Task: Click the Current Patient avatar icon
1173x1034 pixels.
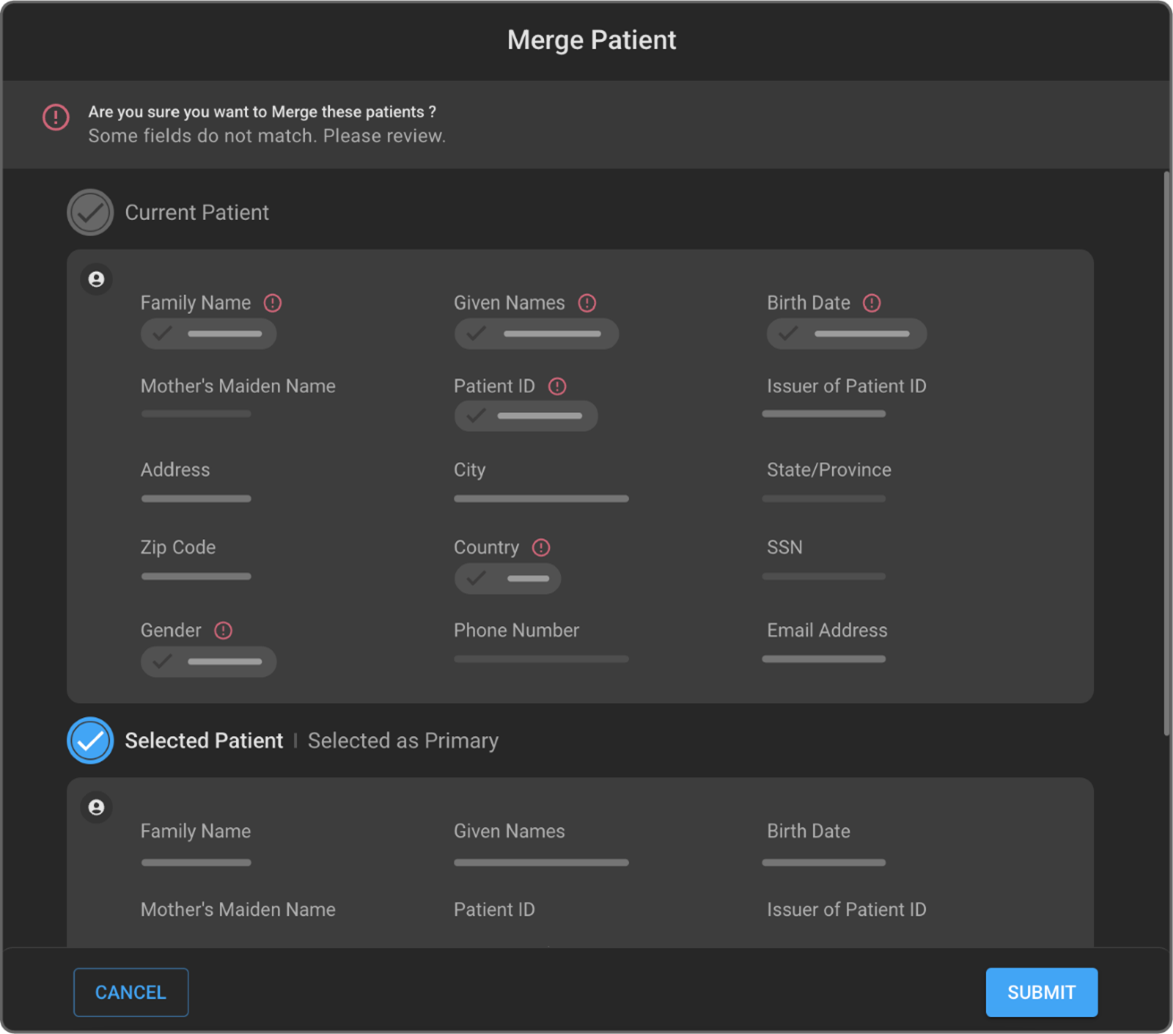Action: tap(96, 279)
